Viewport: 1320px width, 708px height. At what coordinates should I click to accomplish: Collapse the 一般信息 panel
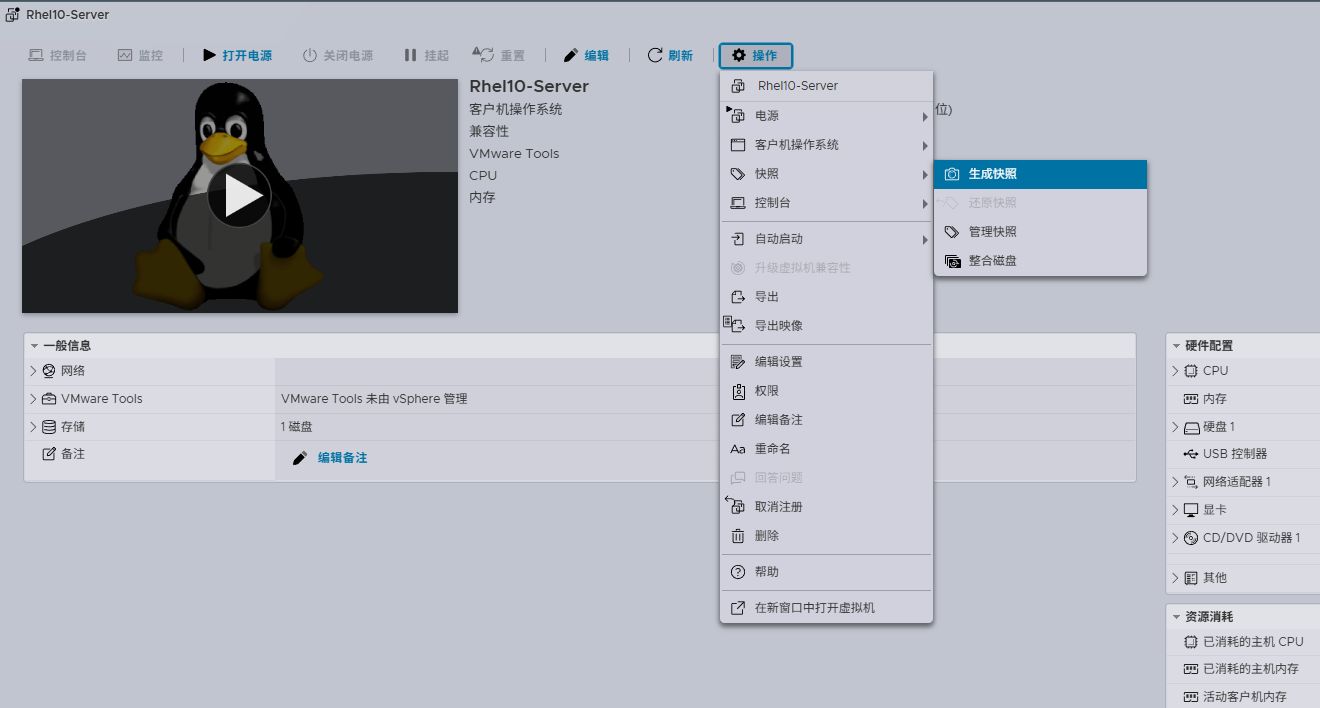[x=34, y=346]
